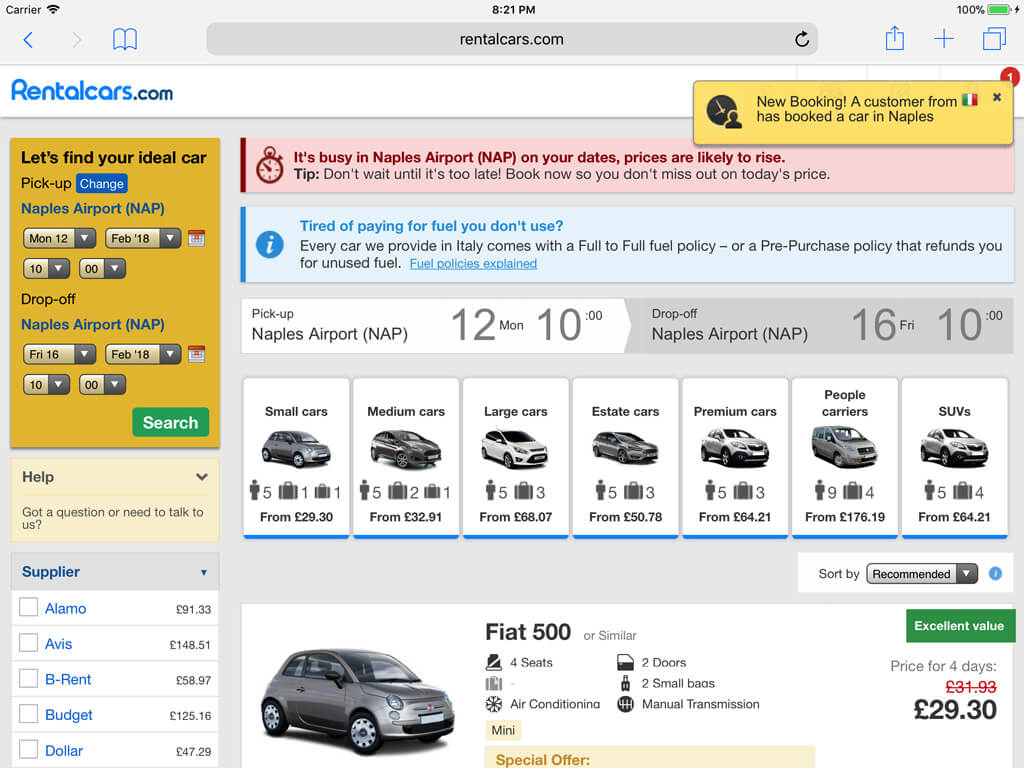
Task: Open drop-off month dropdown Feb '18
Action: click(x=143, y=354)
